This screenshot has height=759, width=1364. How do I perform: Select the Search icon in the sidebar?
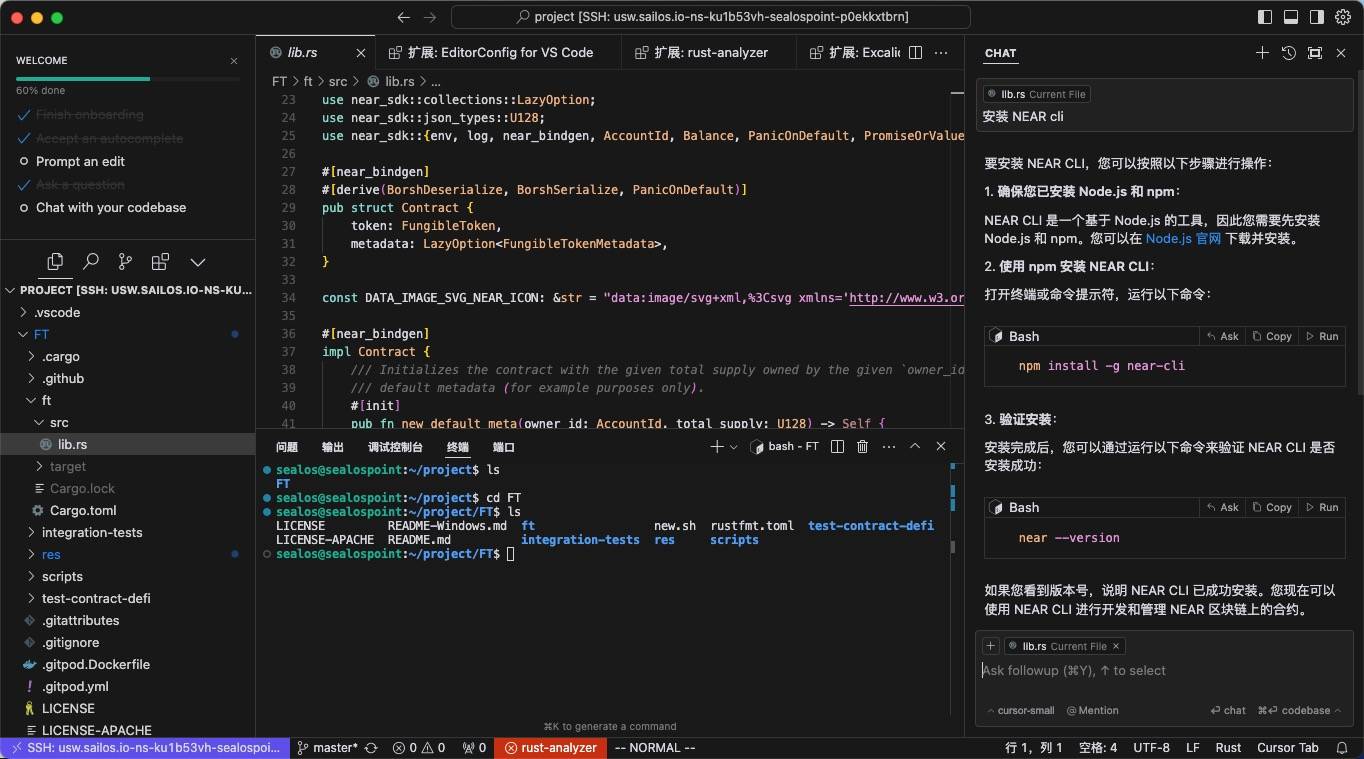(89, 261)
